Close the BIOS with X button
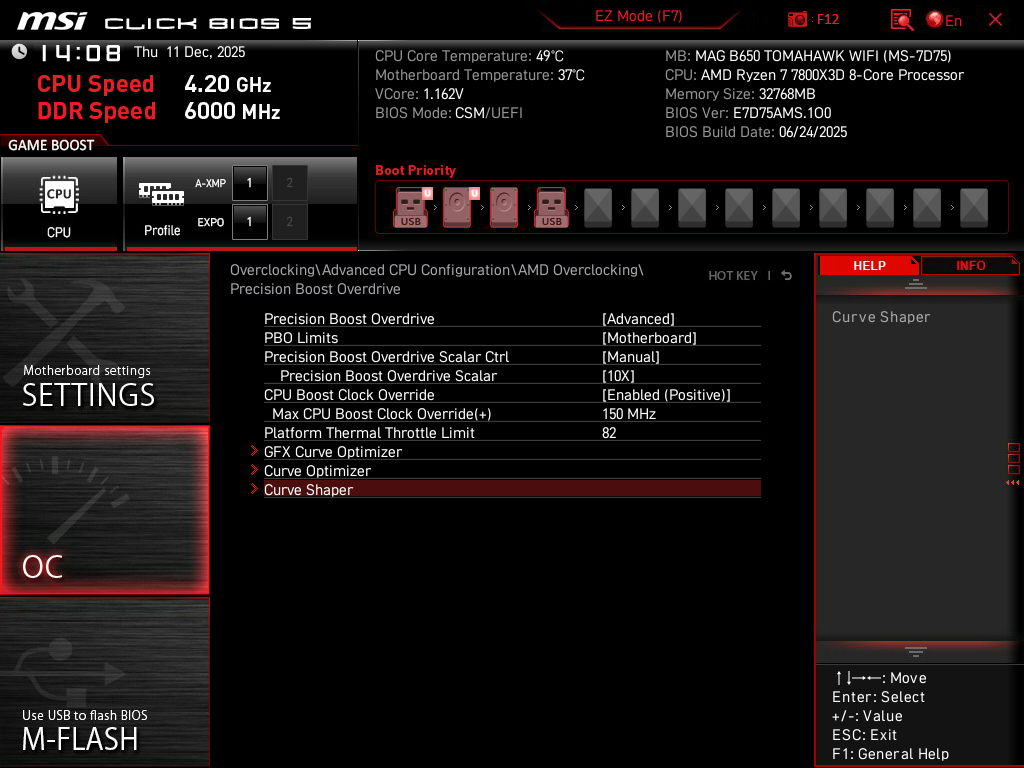The image size is (1024, 768). tap(995, 20)
